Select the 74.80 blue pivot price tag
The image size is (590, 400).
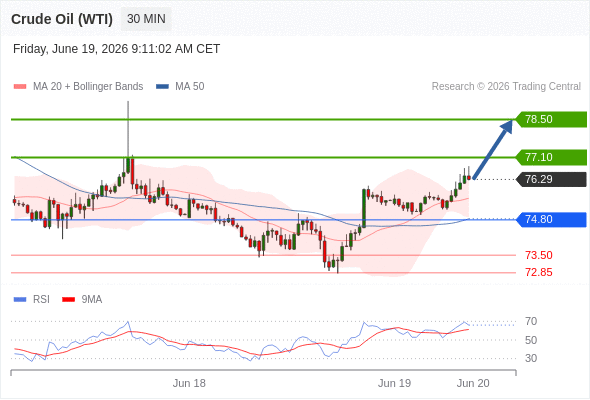[x=551, y=219]
